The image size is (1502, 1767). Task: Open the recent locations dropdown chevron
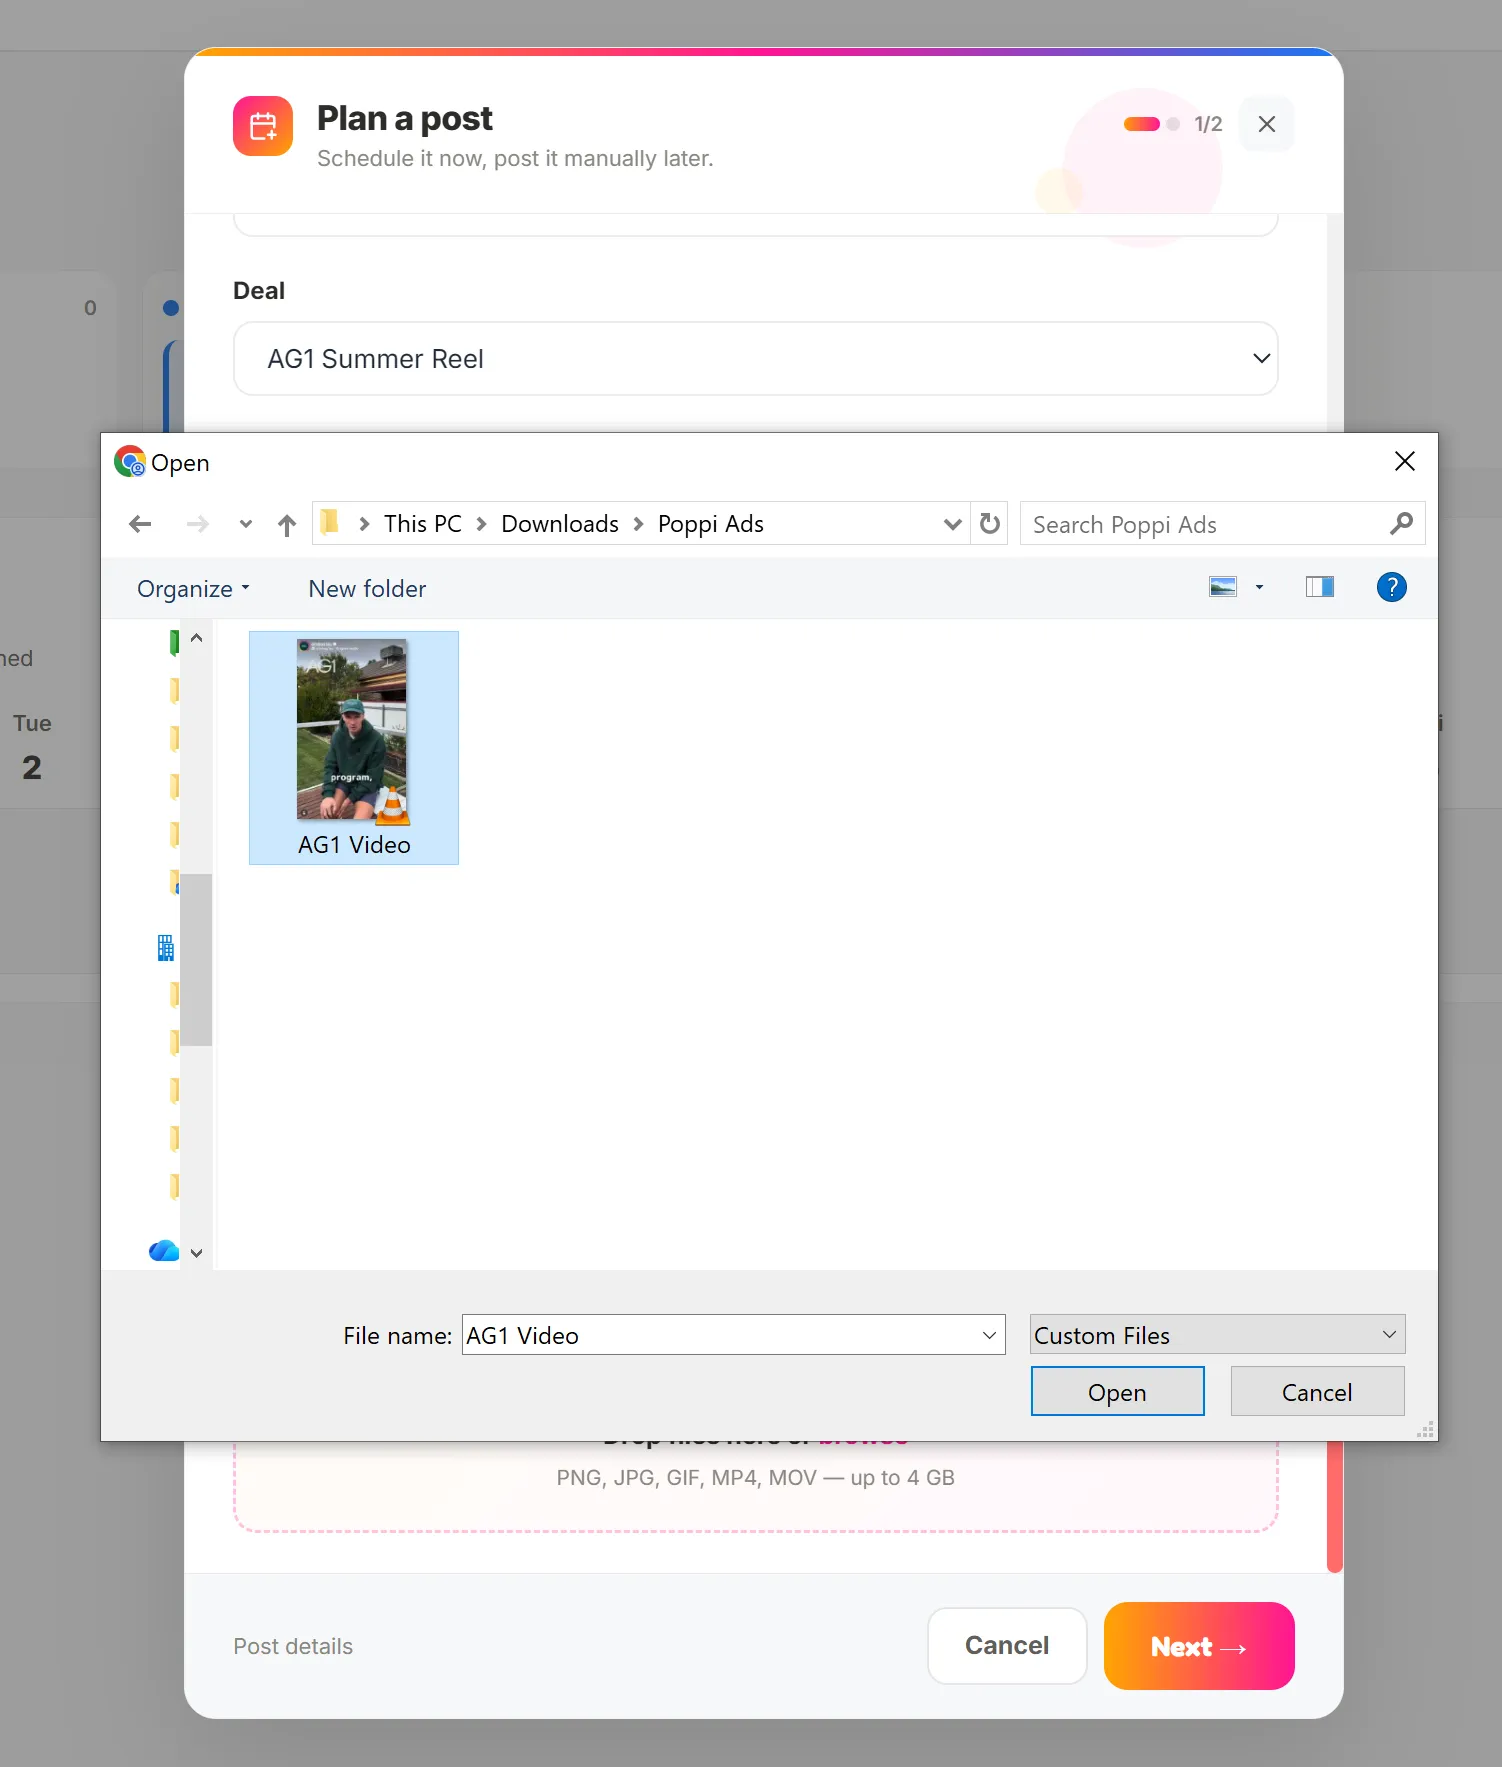click(x=245, y=524)
